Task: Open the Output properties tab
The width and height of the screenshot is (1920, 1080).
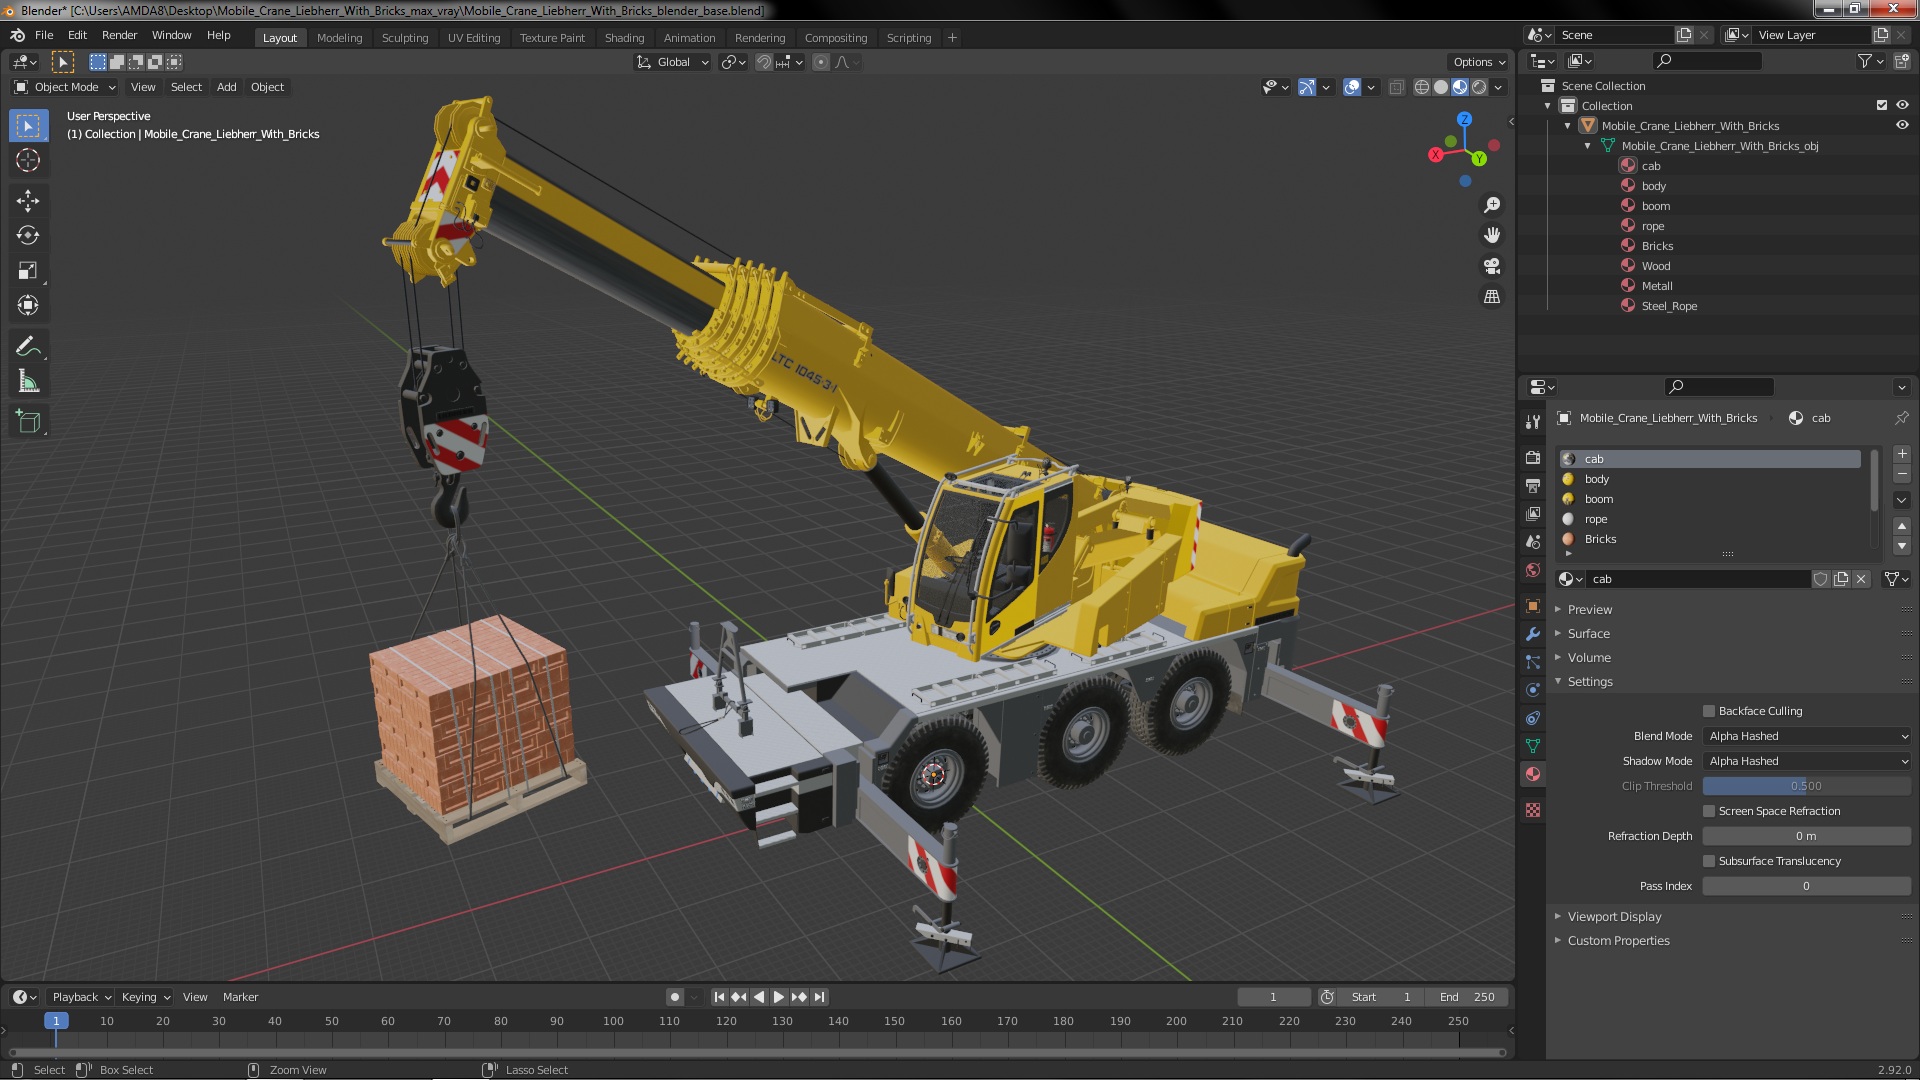Action: point(1532,486)
